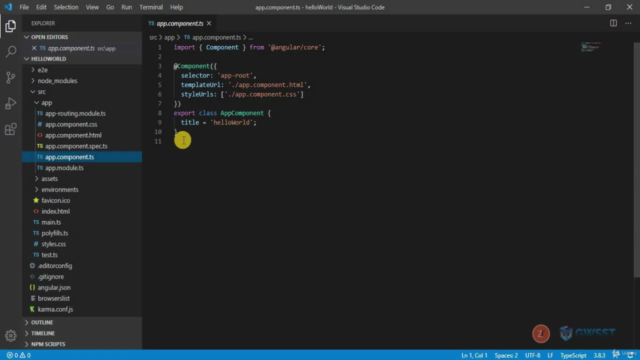Click Spaces: 2 indentation setting
The image size is (640, 360).
point(506,355)
